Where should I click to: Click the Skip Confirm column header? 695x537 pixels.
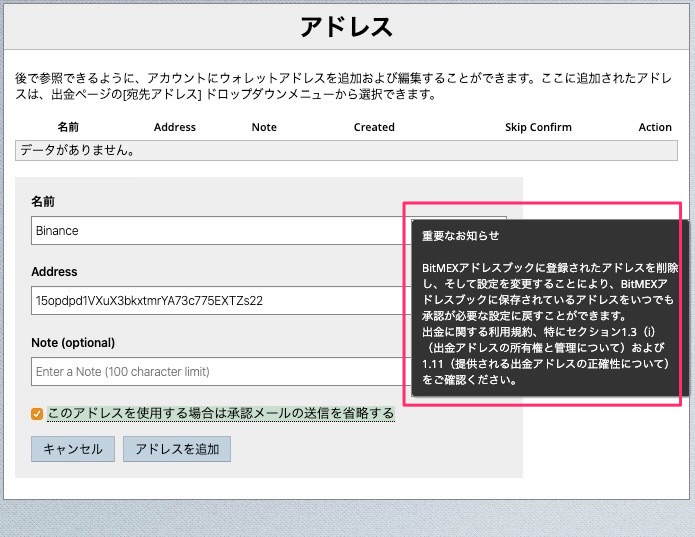click(x=538, y=127)
